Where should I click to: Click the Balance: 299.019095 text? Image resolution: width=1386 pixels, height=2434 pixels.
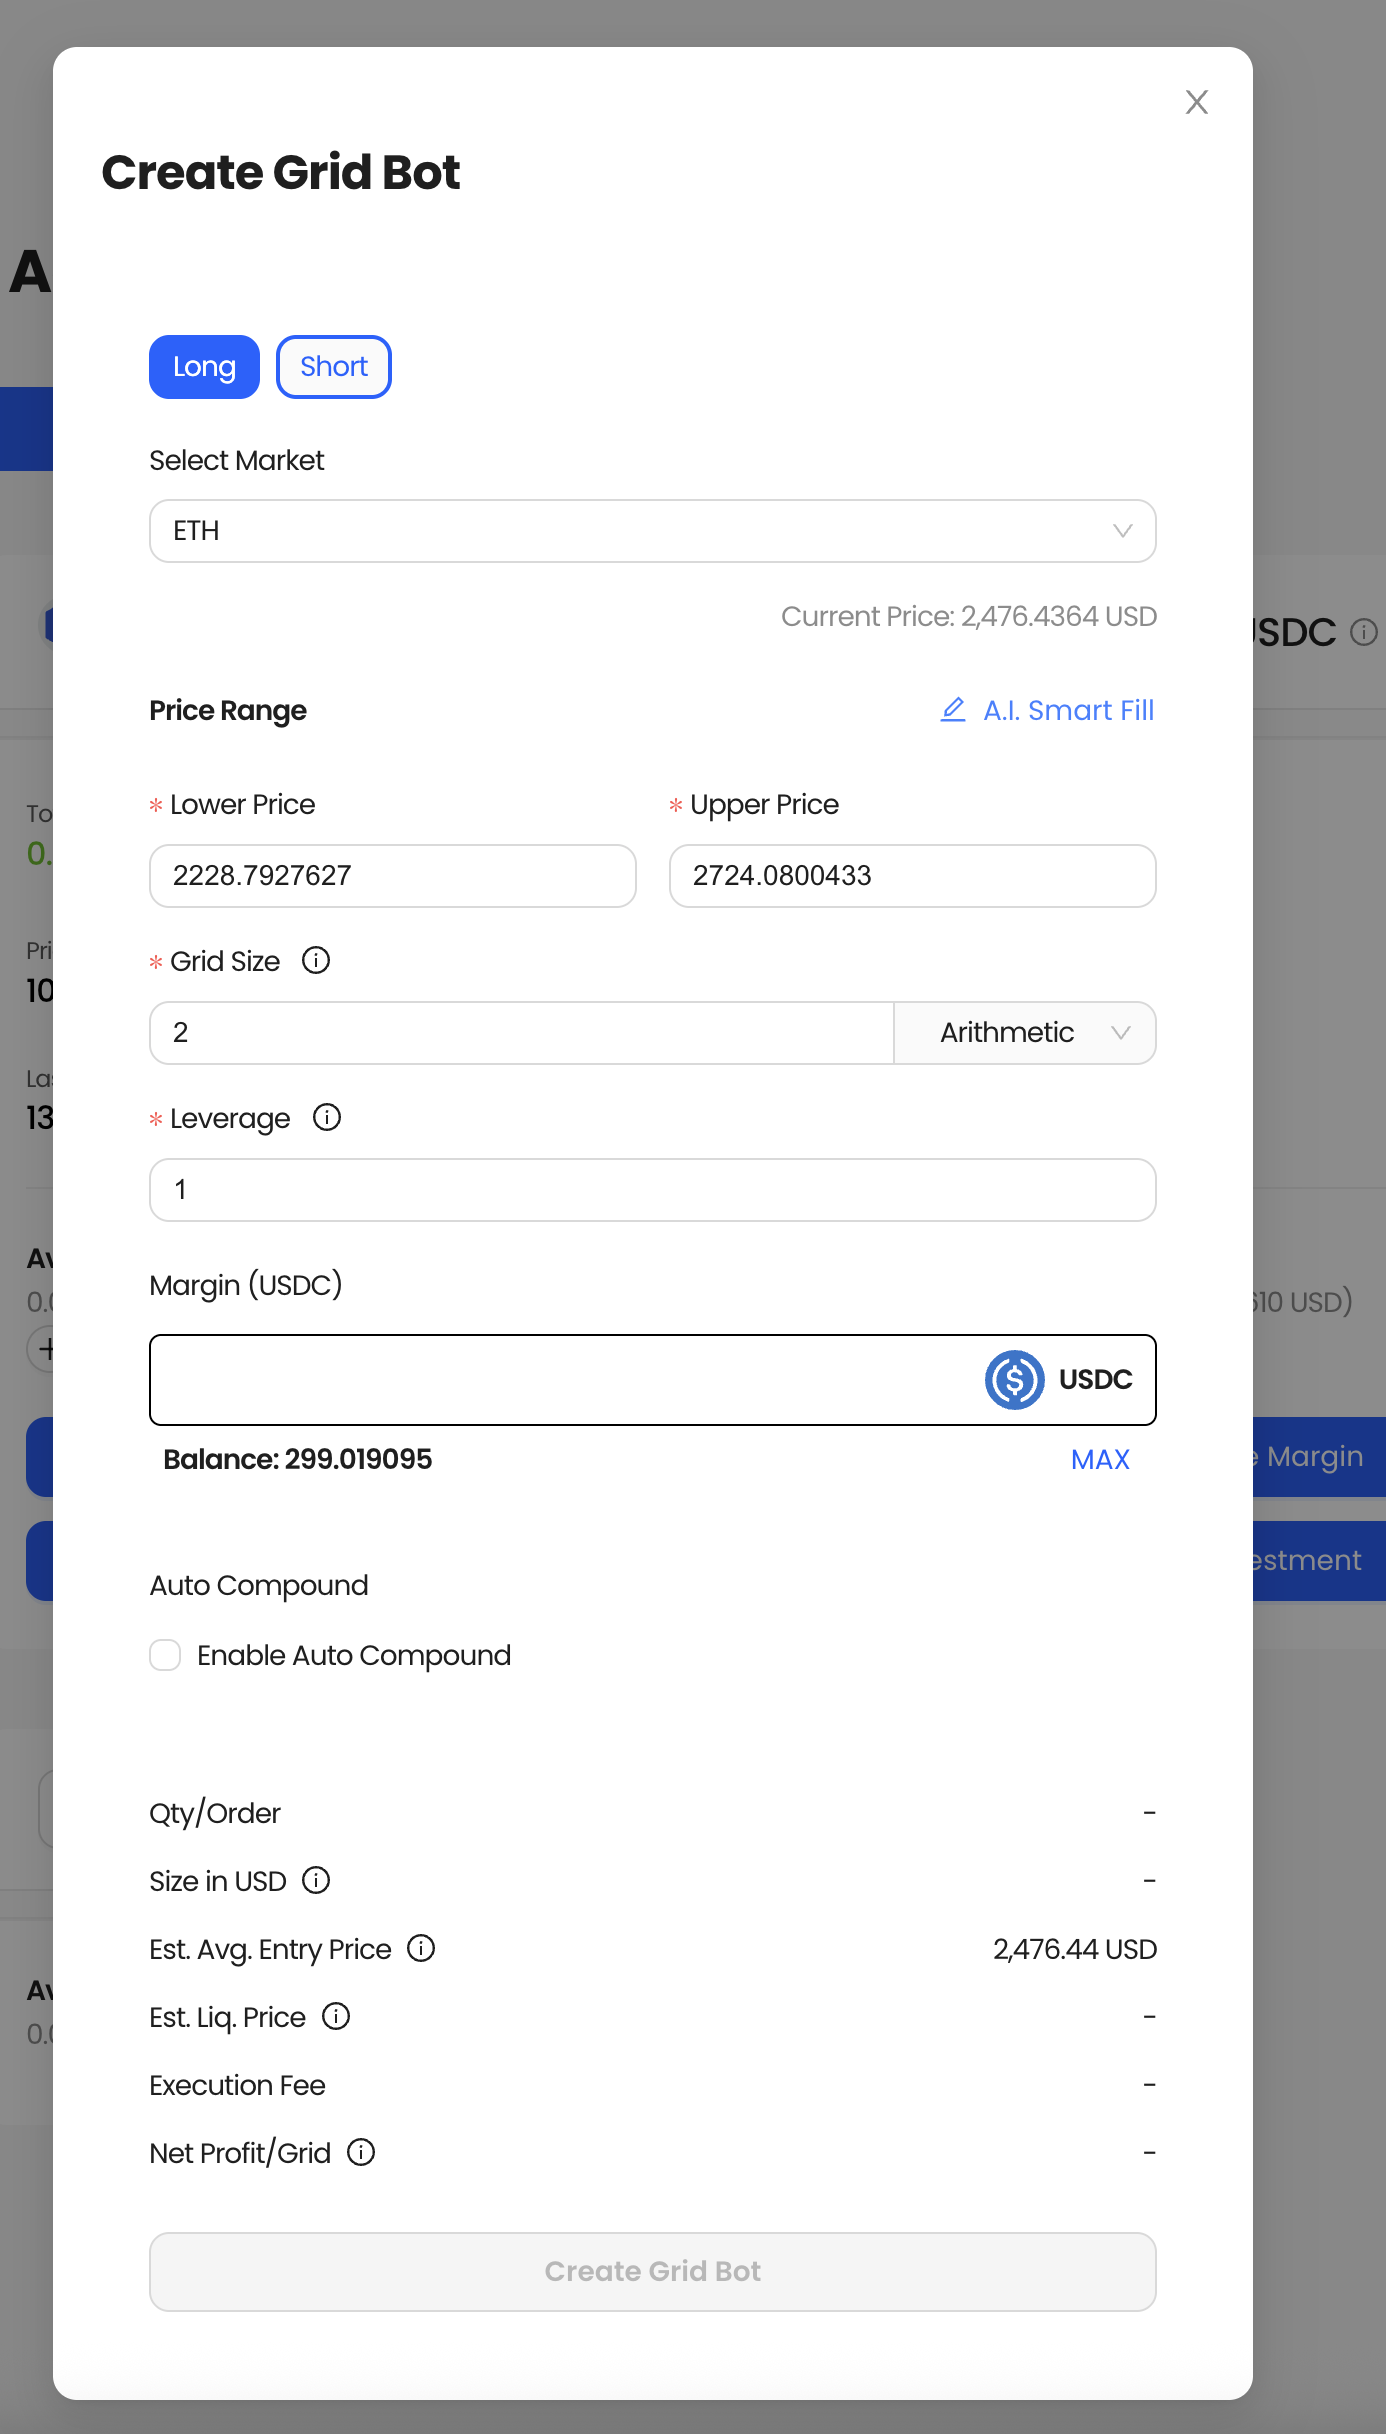(298, 1460)
